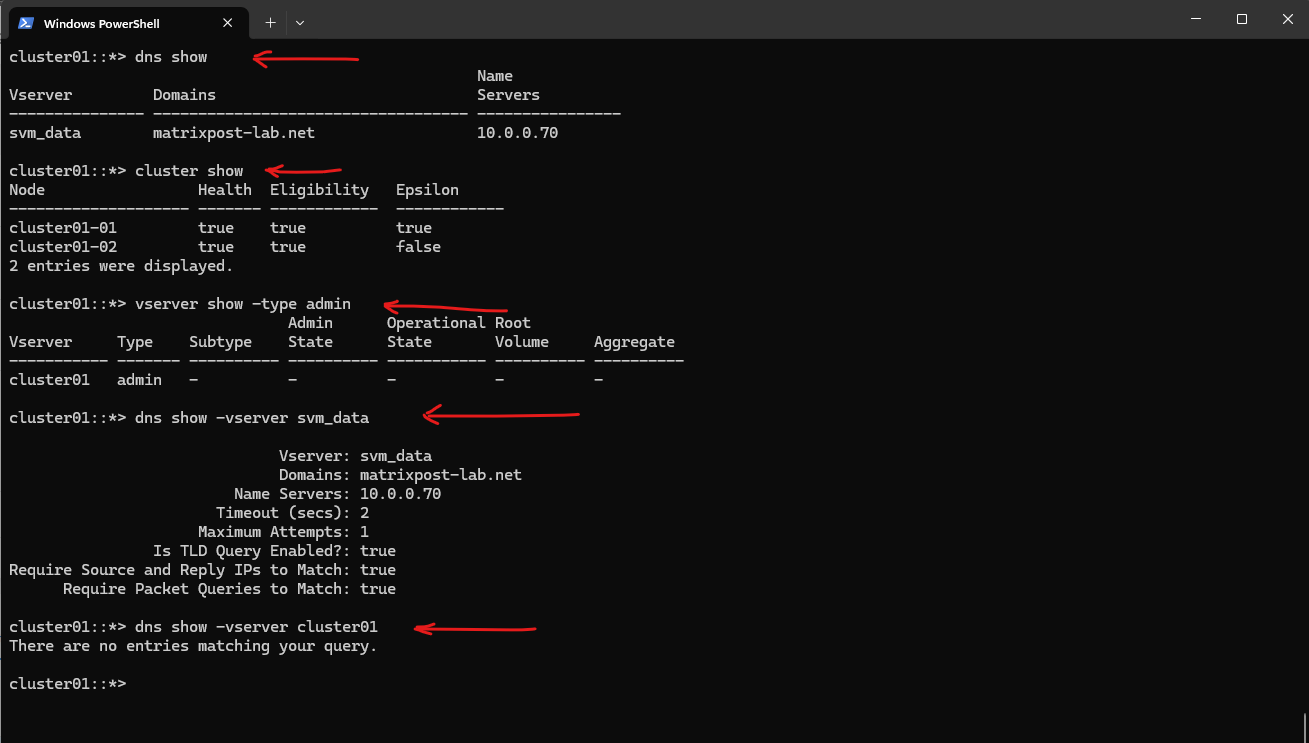Click the "Timeout (secs): 2" line
The height and width of the screenshot is (743, 1309).
coord(292,513)
